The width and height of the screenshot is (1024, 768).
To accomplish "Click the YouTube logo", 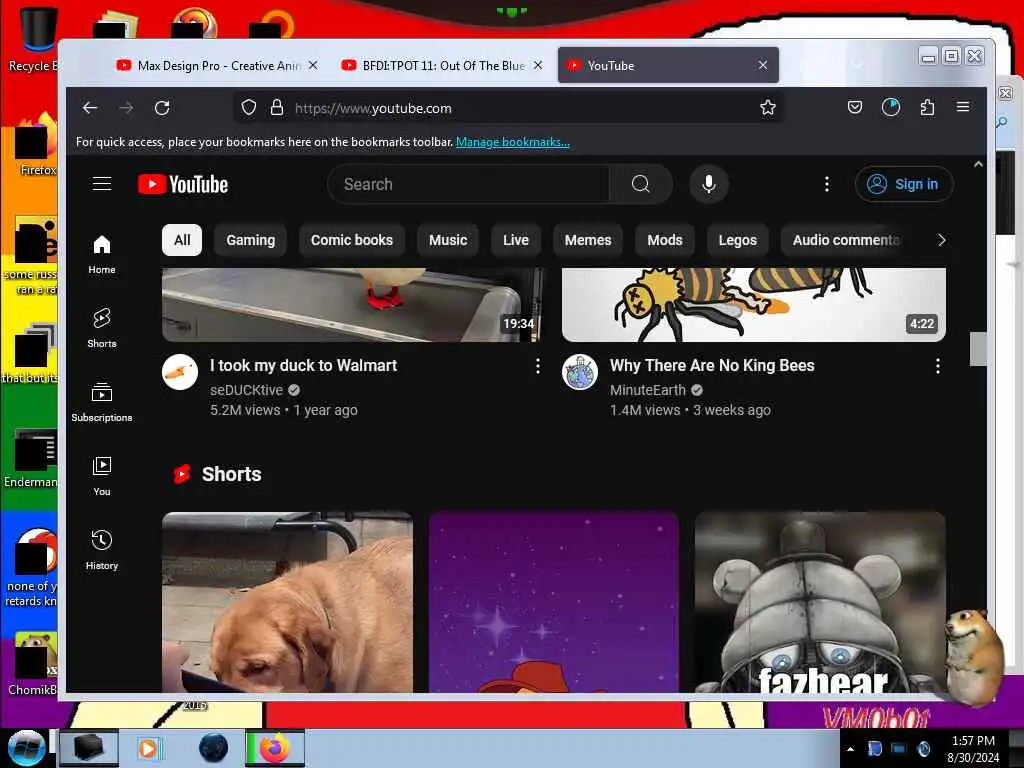I will (183, 185).
